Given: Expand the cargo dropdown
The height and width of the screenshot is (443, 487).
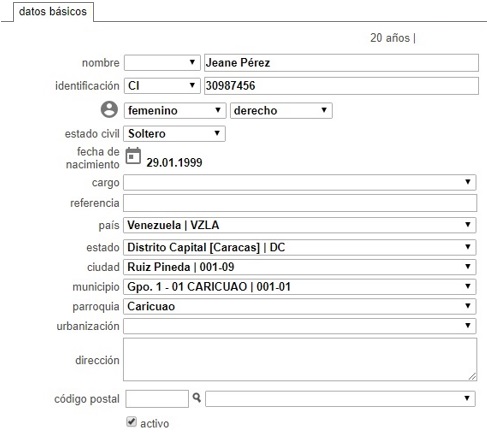Looking at the screenshot, I should pos(300,182).
